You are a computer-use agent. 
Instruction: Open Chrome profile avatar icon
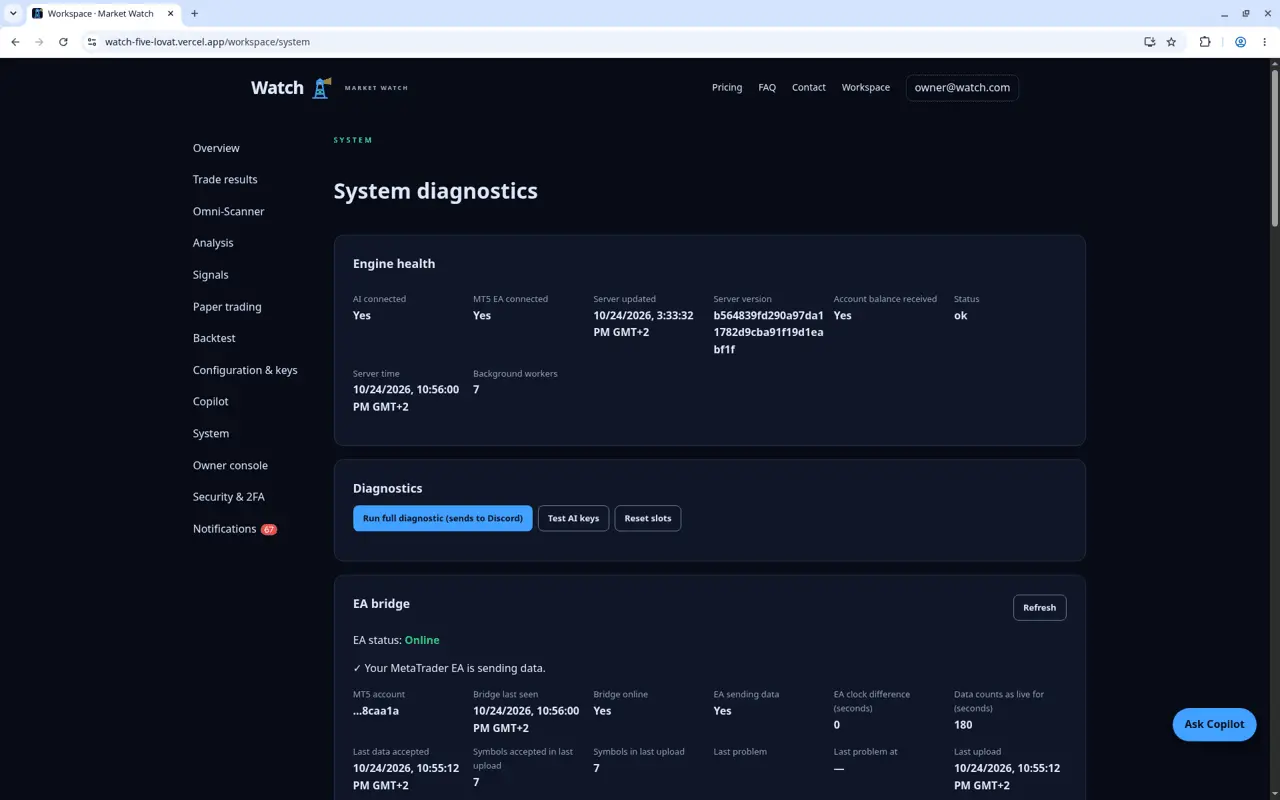(1240, 42)
